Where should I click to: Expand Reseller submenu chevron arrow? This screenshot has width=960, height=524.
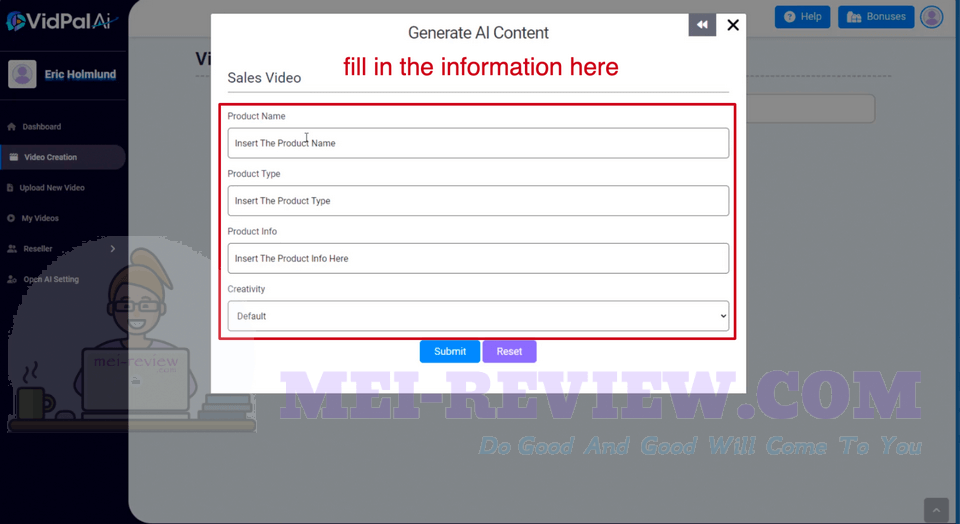tap(113, 249)
